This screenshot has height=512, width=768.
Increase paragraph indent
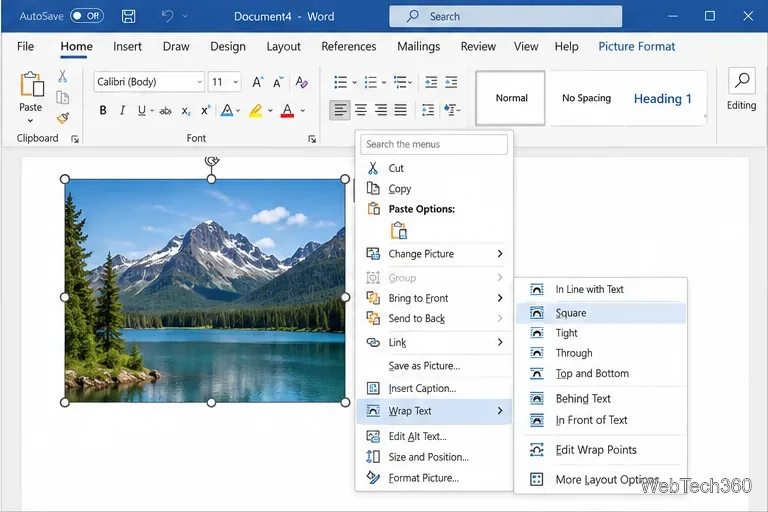coord(451,82)
